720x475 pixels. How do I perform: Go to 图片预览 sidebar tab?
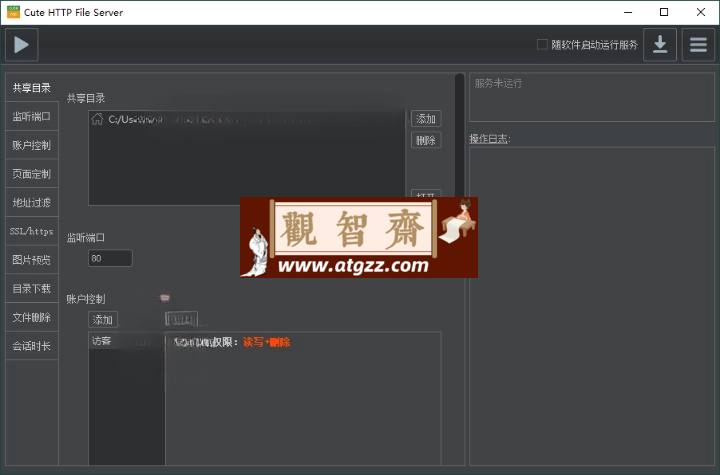[32, 260]
